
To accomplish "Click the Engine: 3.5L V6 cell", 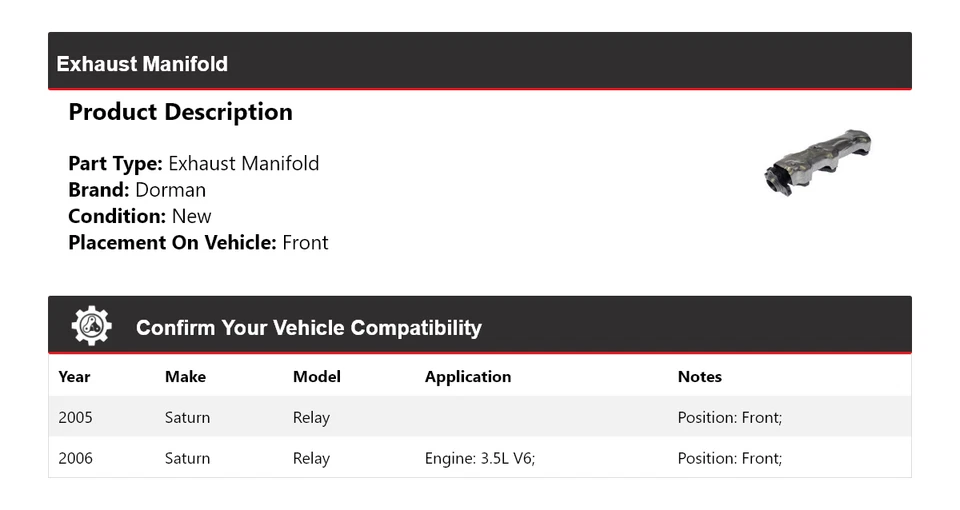I will click(480, 458).
